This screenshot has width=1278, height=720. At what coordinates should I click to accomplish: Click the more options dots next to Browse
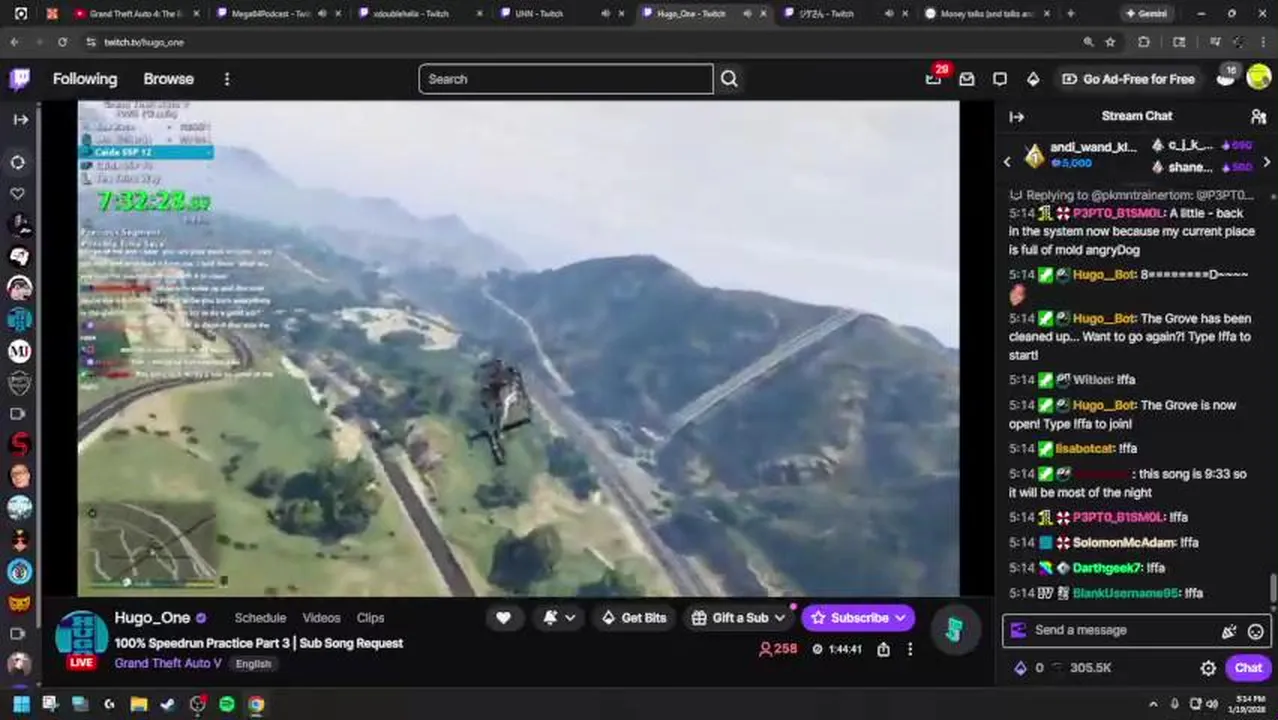227,79
